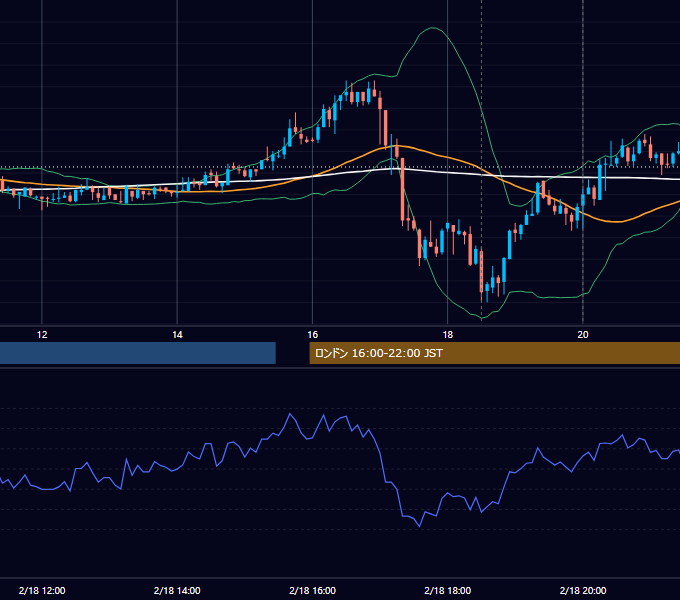Click the London session bar 16:00-22:00 JST

(494, 353)
